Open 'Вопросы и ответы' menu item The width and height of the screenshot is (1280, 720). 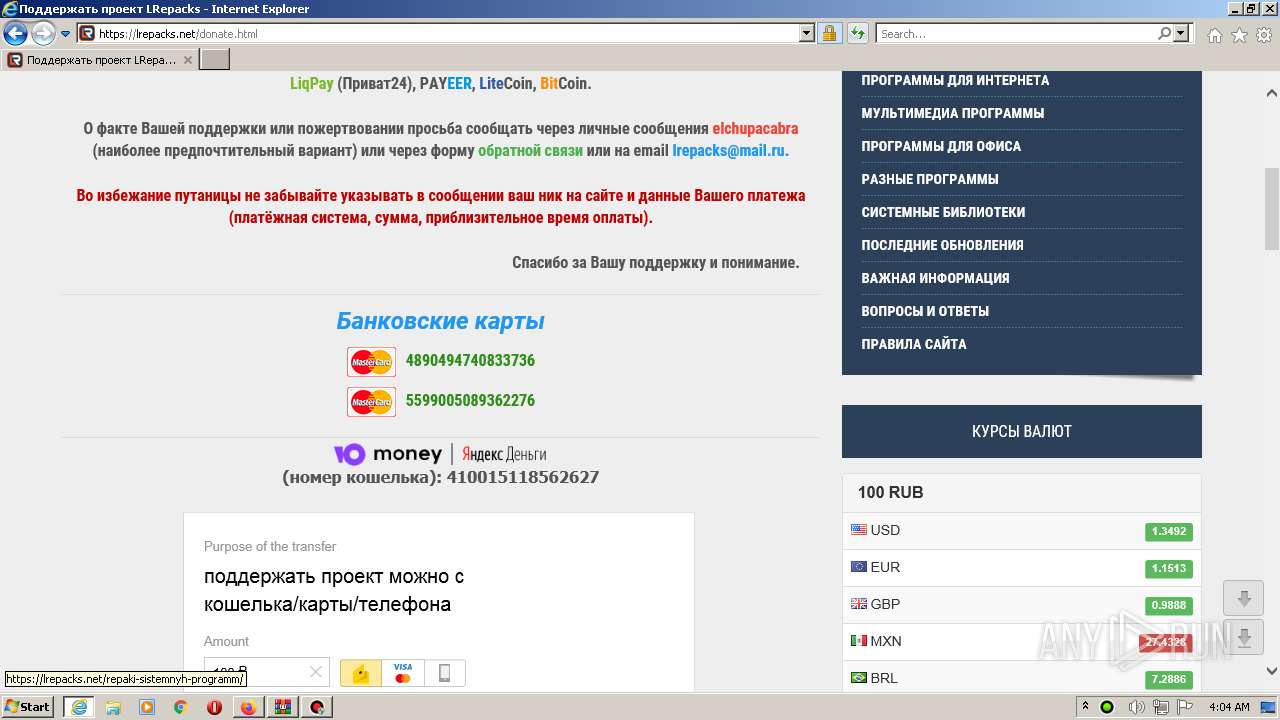[925, 311]
